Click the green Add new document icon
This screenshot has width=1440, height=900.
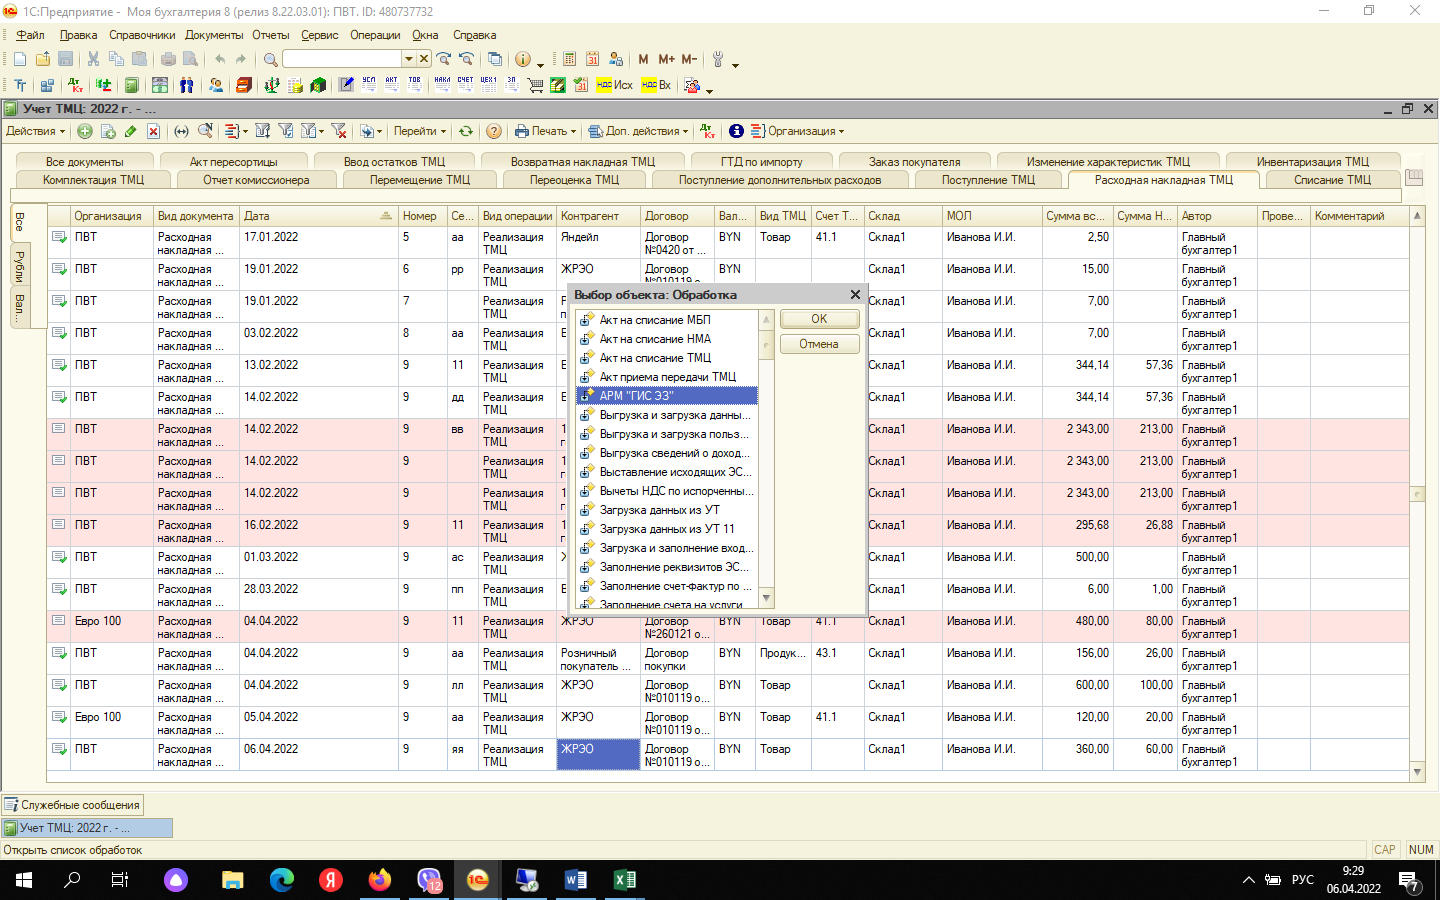coord(85,131)
